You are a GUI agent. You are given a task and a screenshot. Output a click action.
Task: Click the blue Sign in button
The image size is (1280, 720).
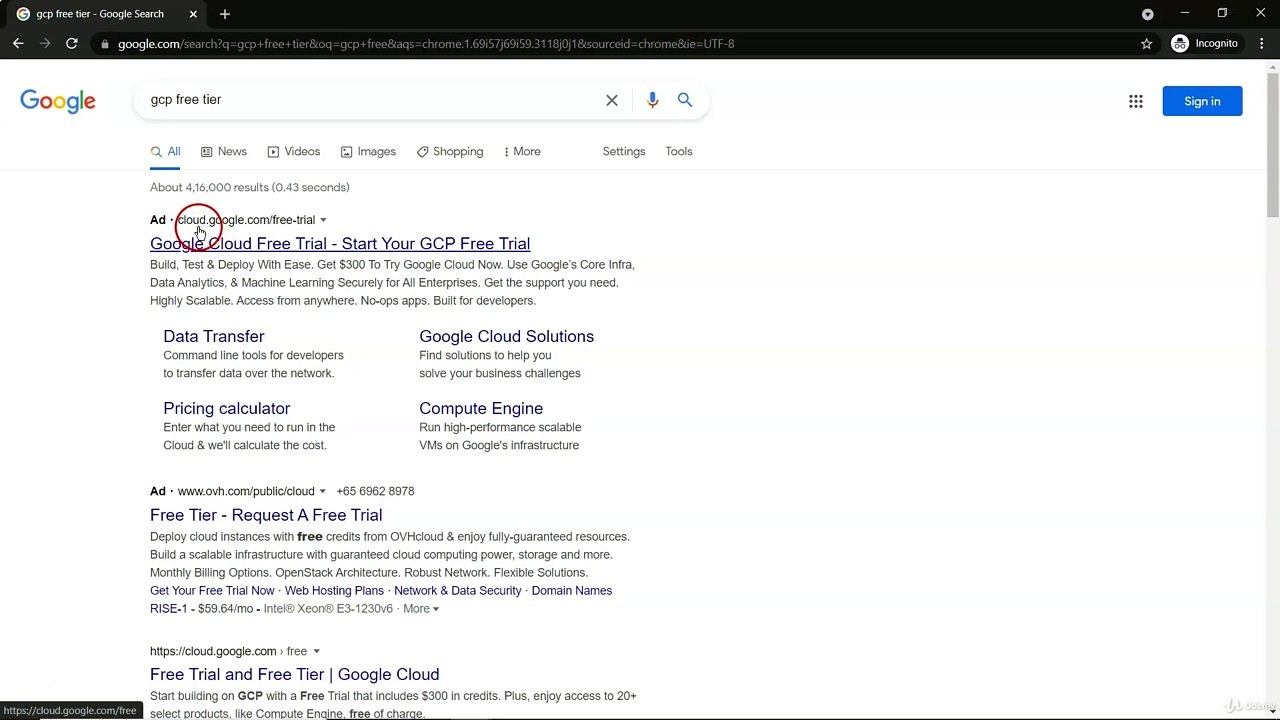(1202, 101)
